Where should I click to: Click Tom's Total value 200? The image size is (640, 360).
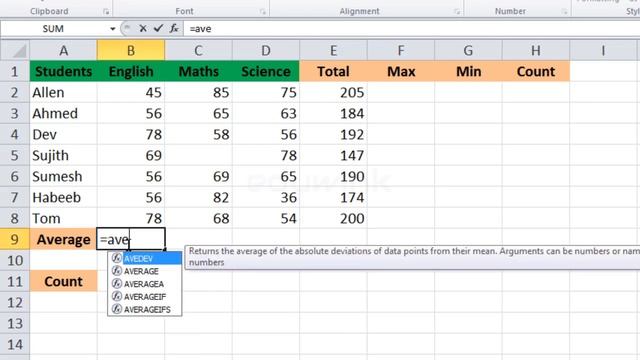click(333, 218)
